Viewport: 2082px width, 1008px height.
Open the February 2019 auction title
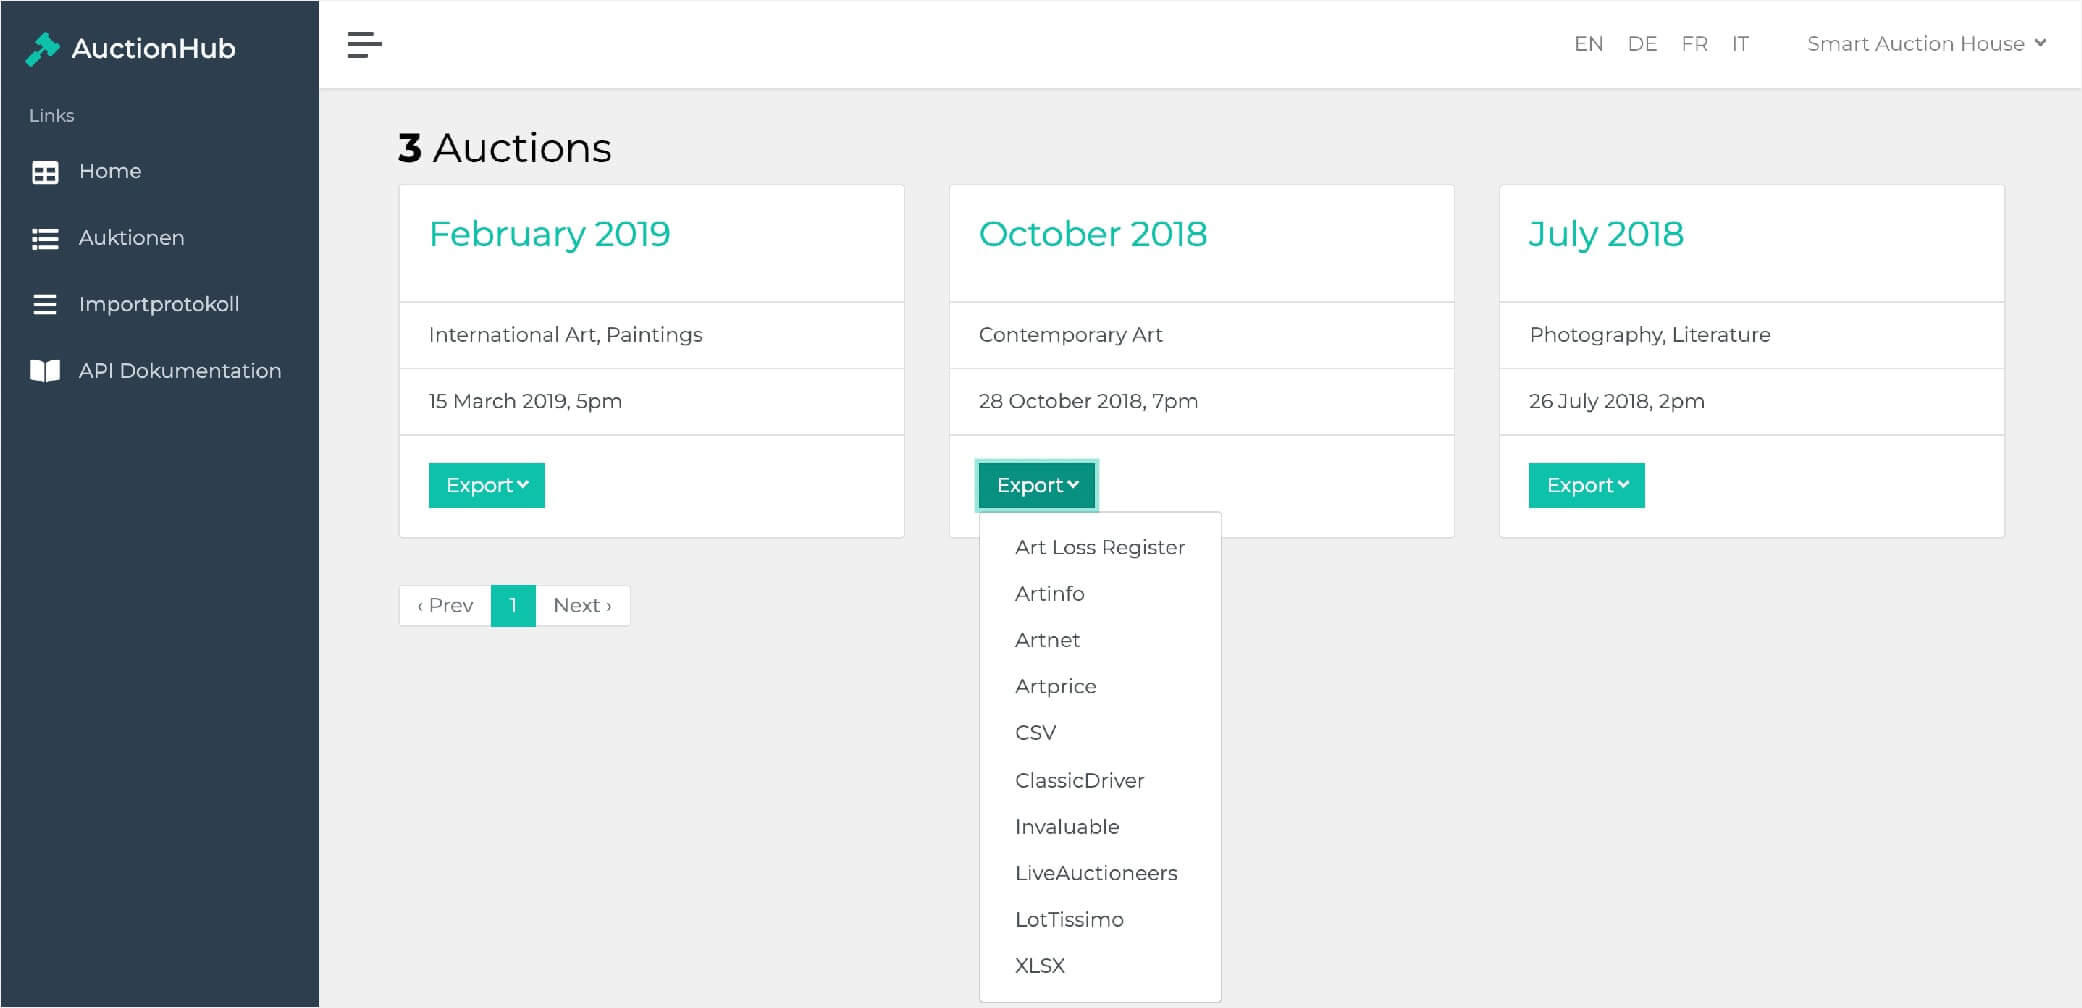click(549, 234)
